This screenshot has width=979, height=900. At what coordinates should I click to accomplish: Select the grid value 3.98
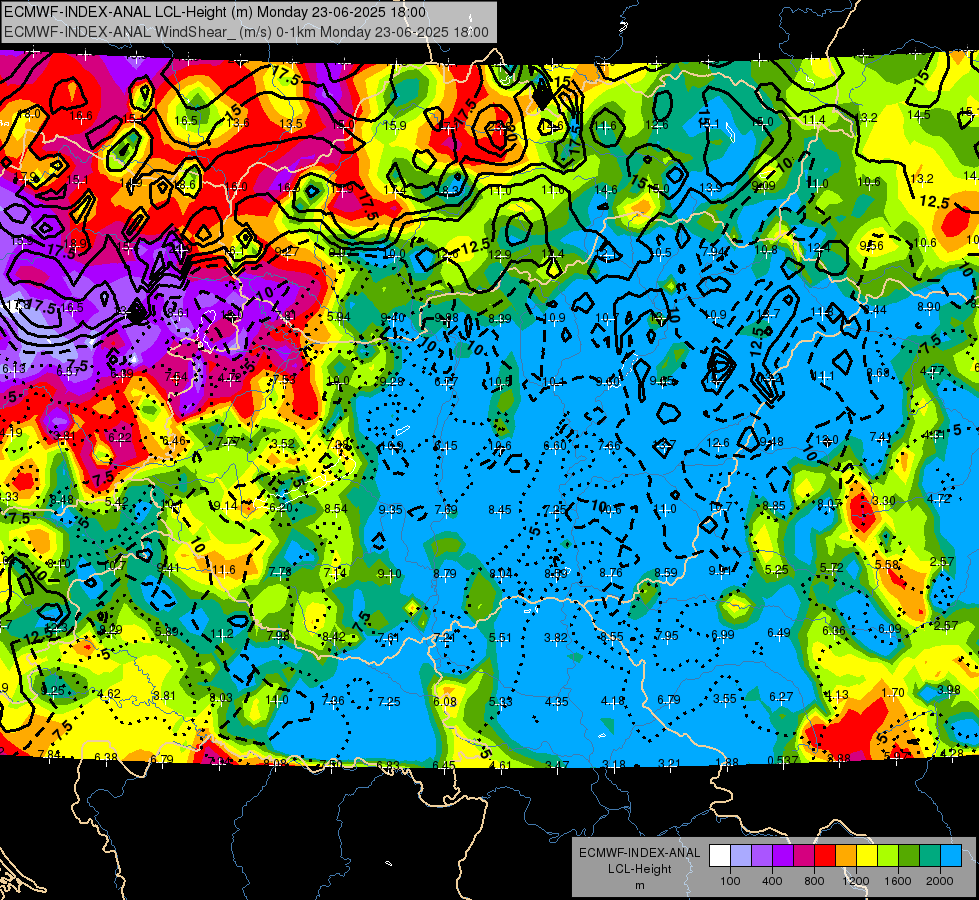click(948, 690)
